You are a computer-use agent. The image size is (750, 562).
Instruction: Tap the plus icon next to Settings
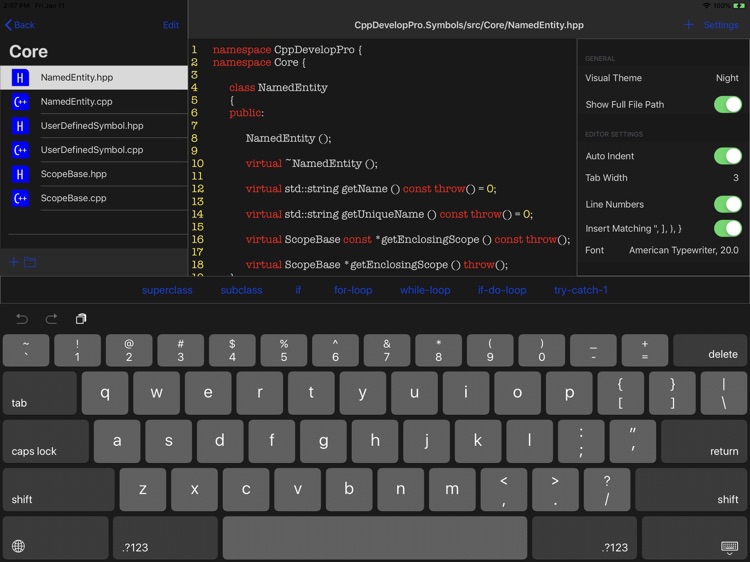(x=688, y=24)
